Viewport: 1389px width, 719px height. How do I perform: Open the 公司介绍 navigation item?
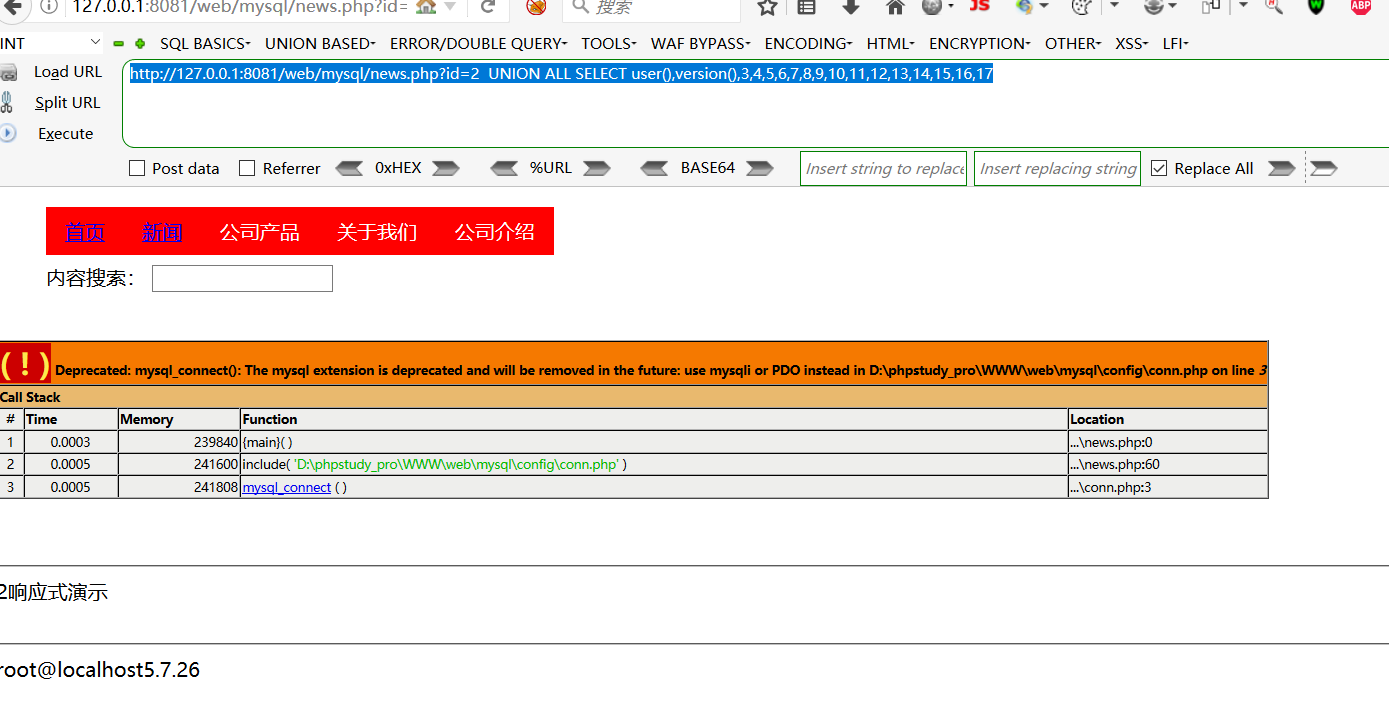[x=495, y=232]
